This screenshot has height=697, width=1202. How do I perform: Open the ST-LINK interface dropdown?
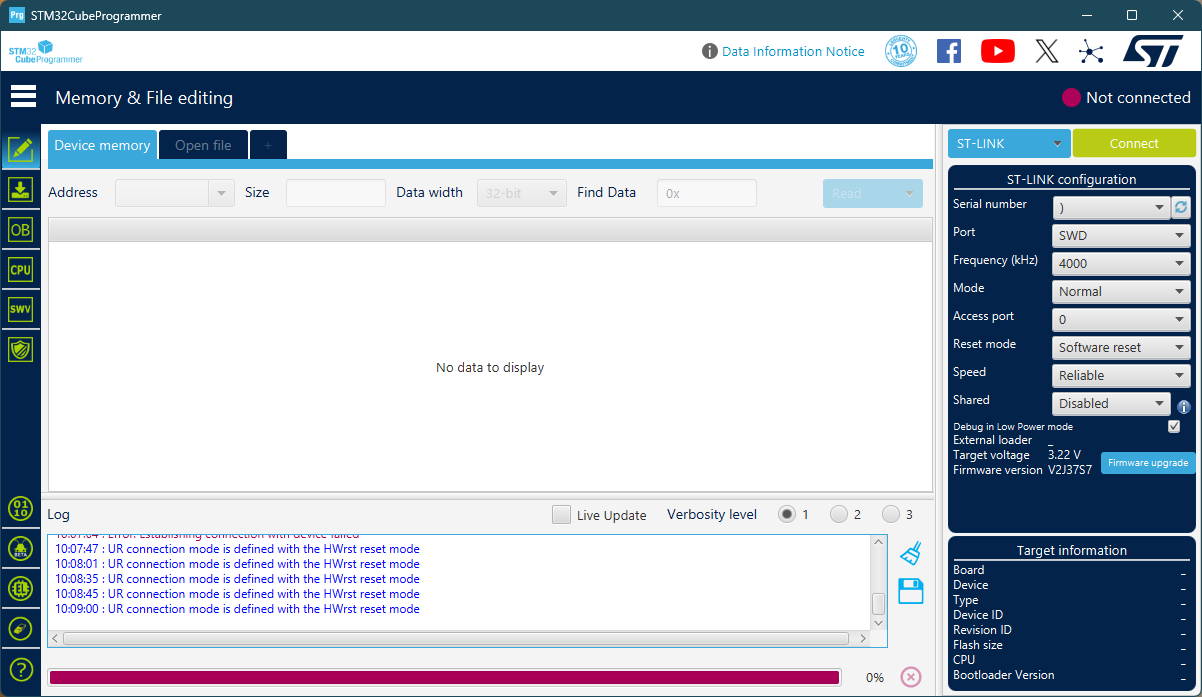pos(1009,143)
